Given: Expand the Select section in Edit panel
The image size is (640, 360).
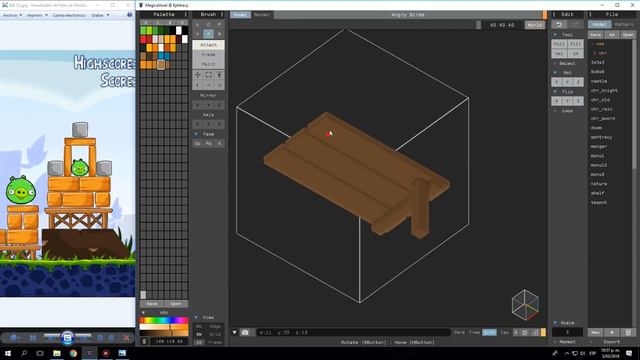Looking at the screenshot, I should point(555,64).
